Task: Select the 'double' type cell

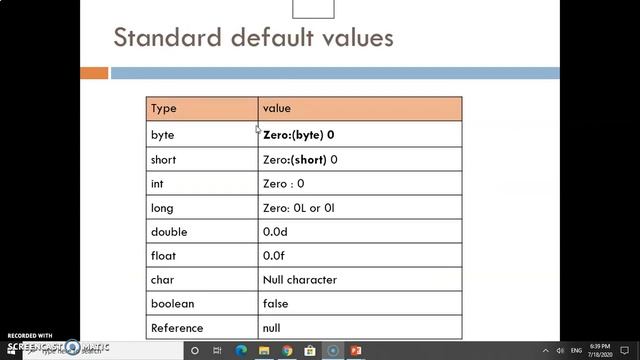Action: tap(202, 231)
